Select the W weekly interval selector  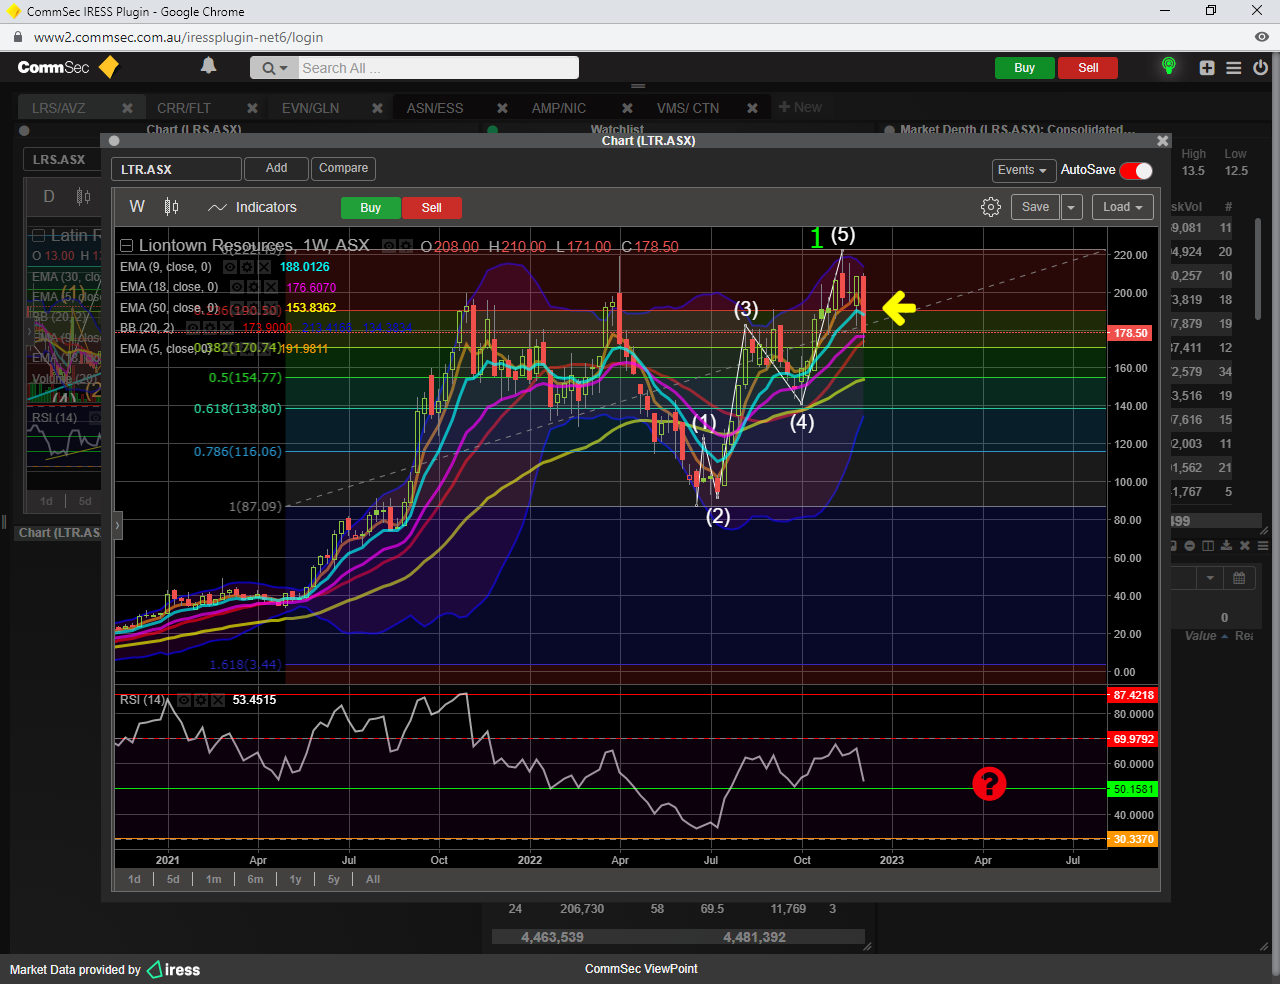click(137, 207)
